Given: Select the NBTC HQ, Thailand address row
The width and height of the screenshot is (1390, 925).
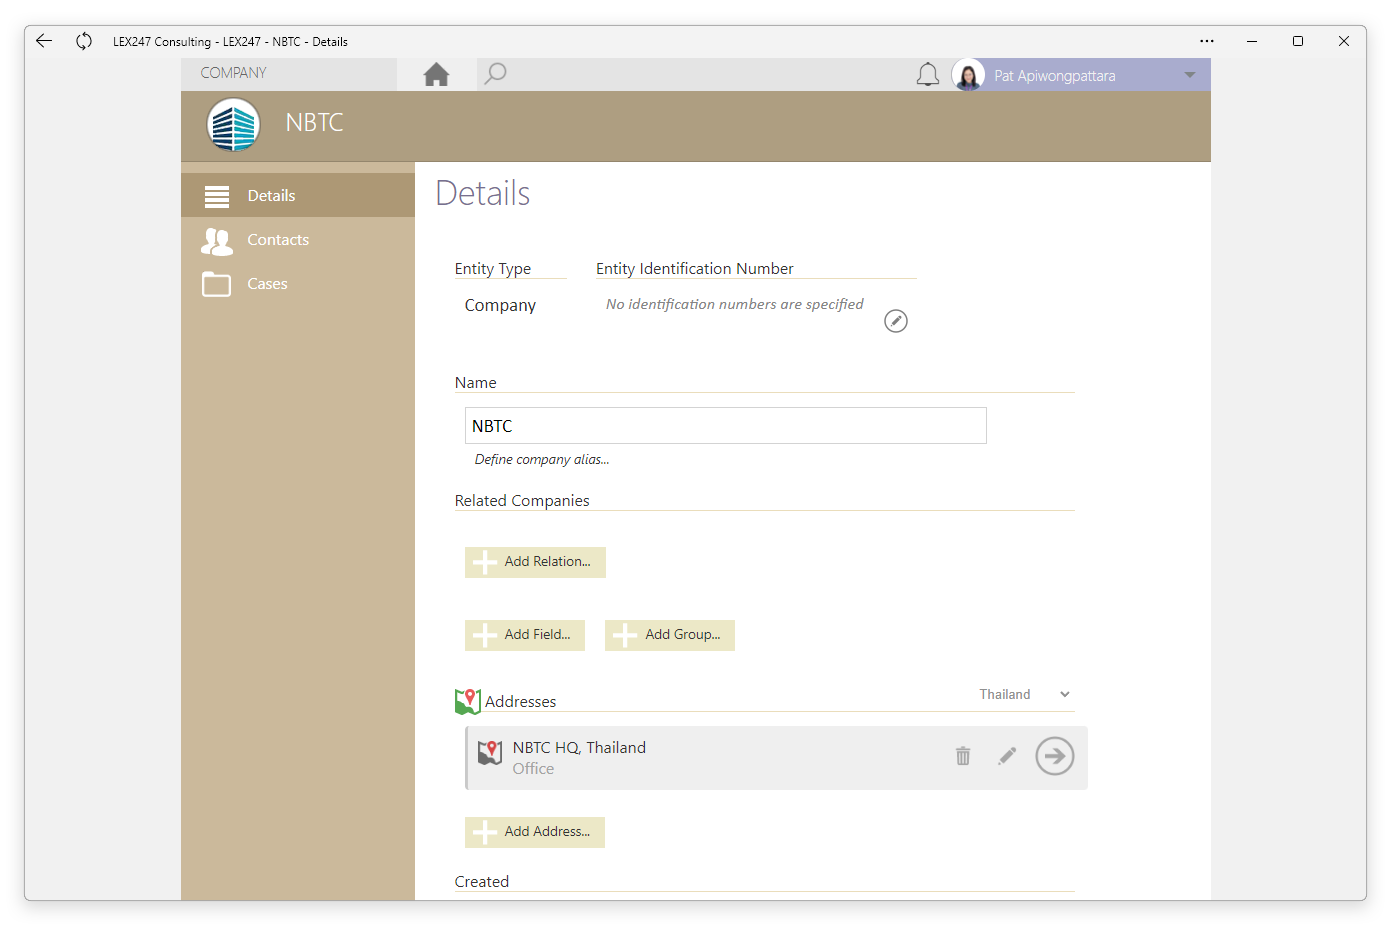Looking at the screenshot, I should click(x=777, y=758).
